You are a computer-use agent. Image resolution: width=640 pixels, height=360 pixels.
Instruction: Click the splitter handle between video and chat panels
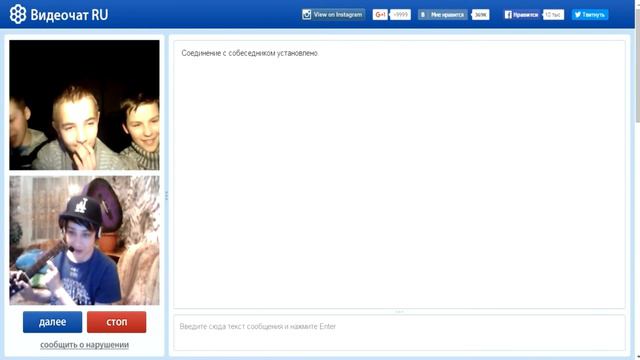tap(166, 196)
